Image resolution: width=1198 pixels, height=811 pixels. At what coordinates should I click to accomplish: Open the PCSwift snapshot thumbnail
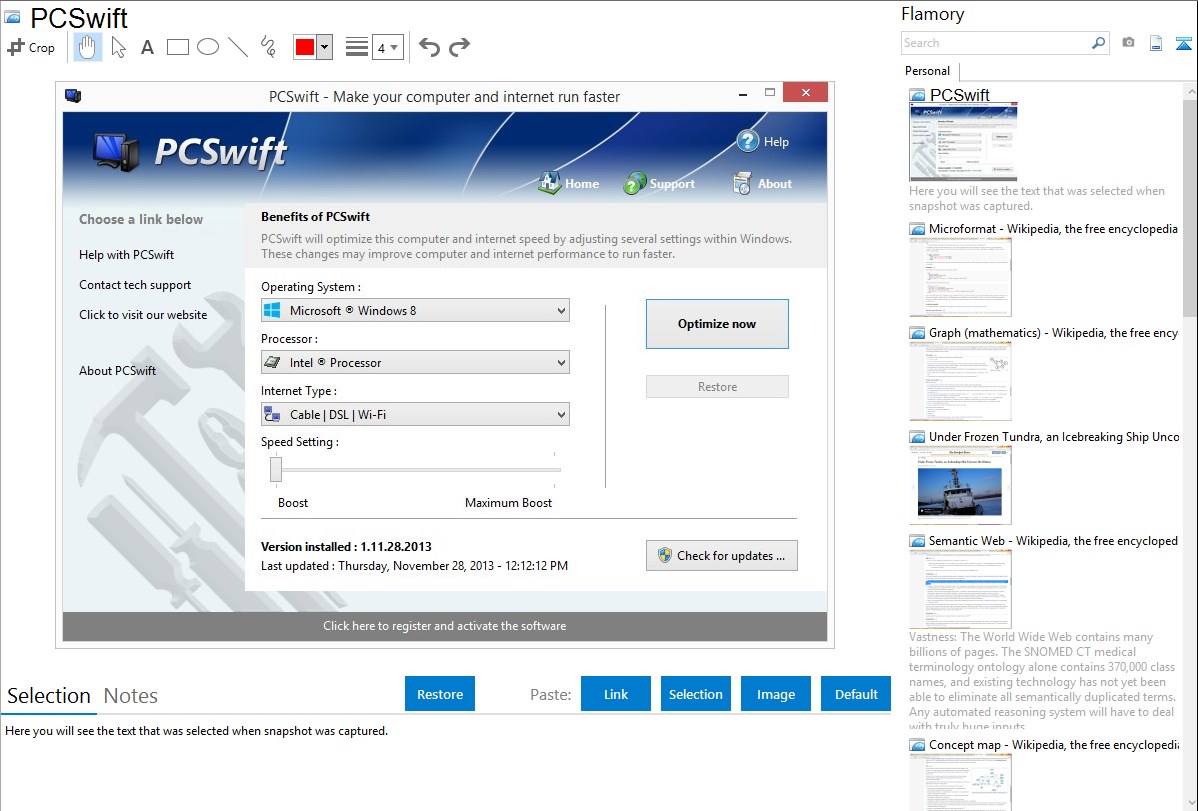[x=963, y=143]
